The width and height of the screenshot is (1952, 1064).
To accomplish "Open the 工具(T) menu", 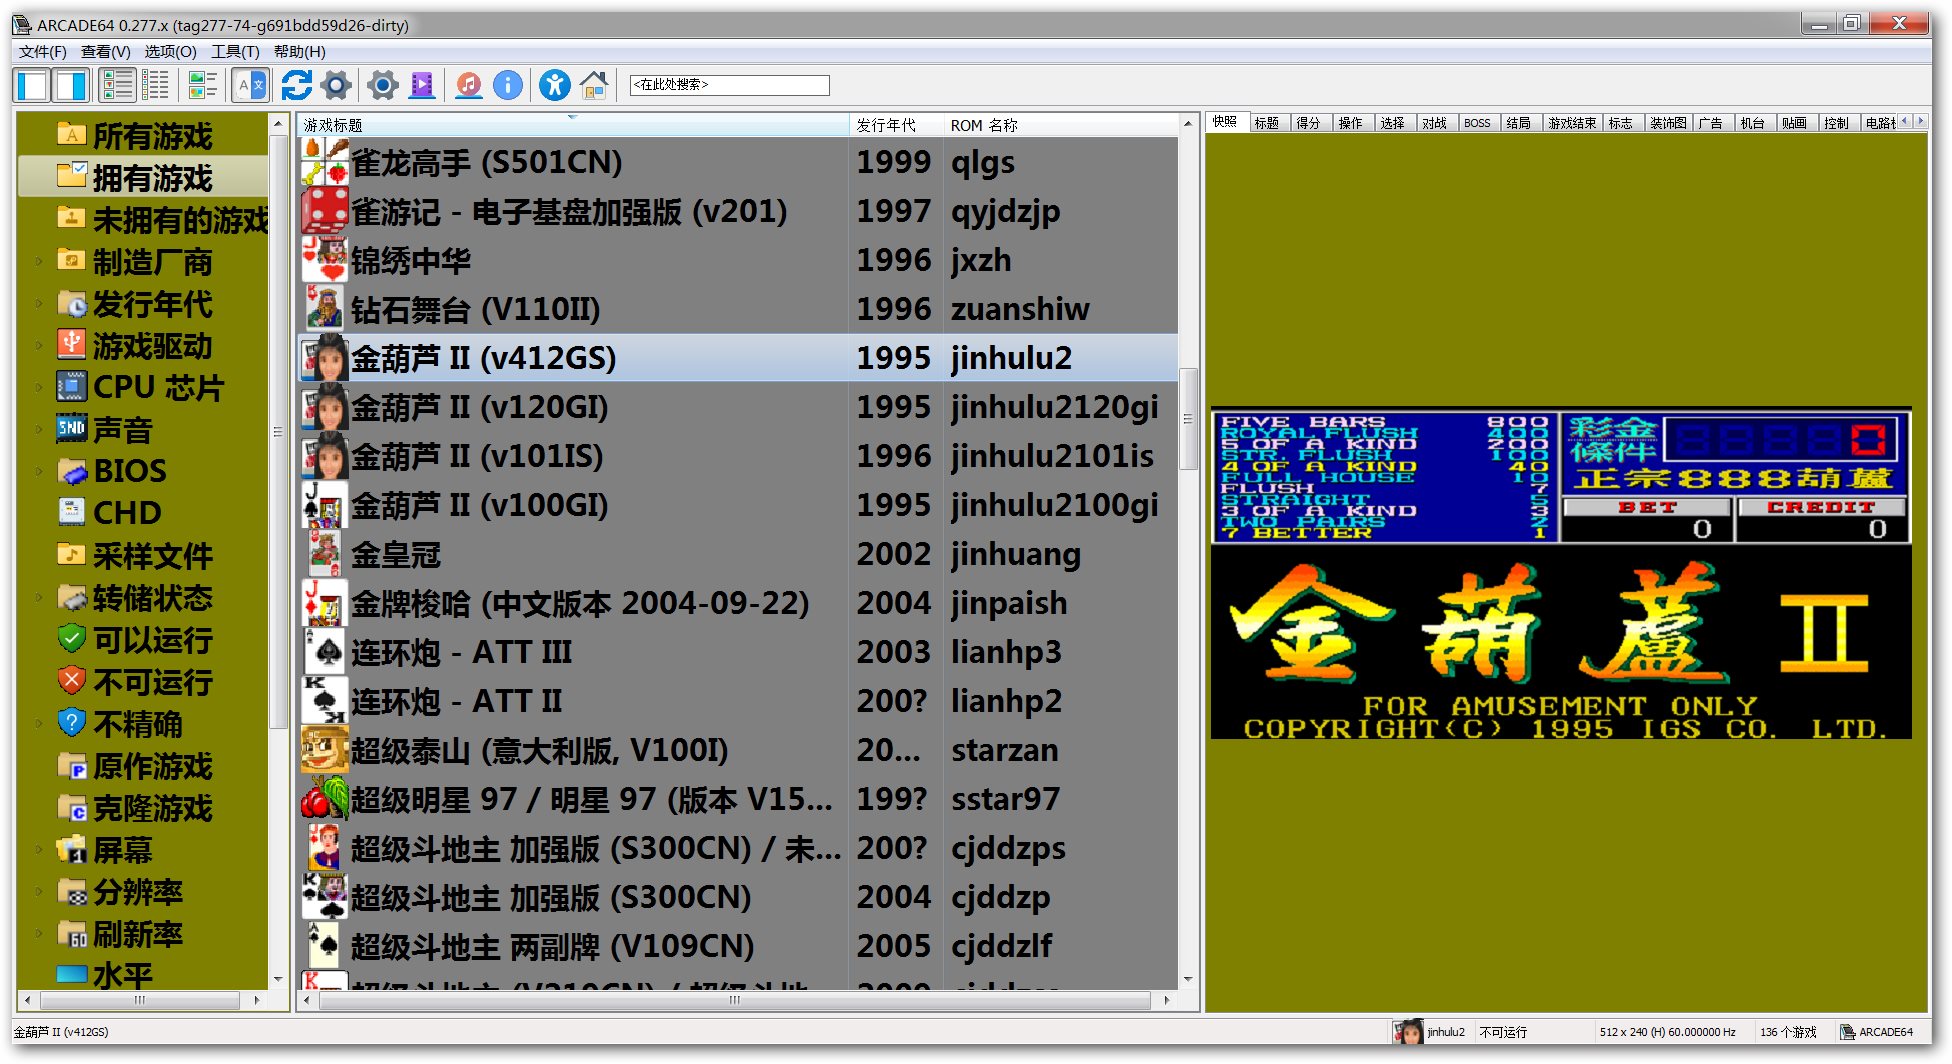I will pyautogui.click(x=235, y=52).
